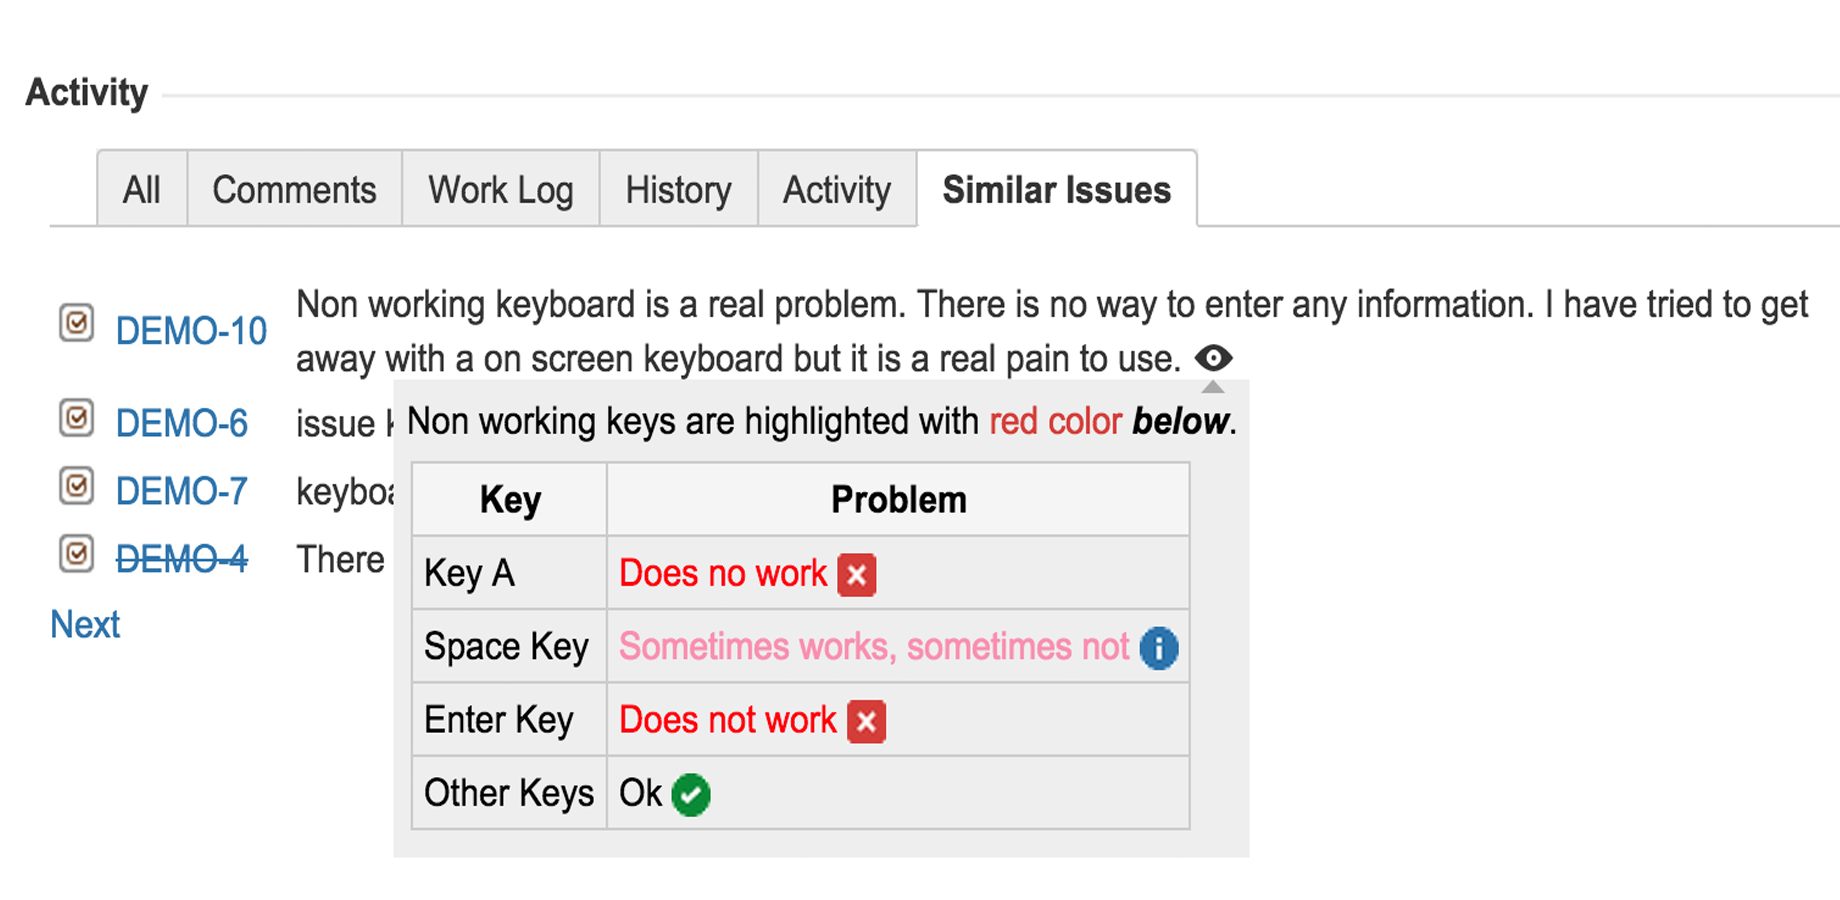Image resolution: width=1840 pixels, height=900 pixels.
Task: Toggle the eye preview icon for DEMO-10
Action: 1213,358
